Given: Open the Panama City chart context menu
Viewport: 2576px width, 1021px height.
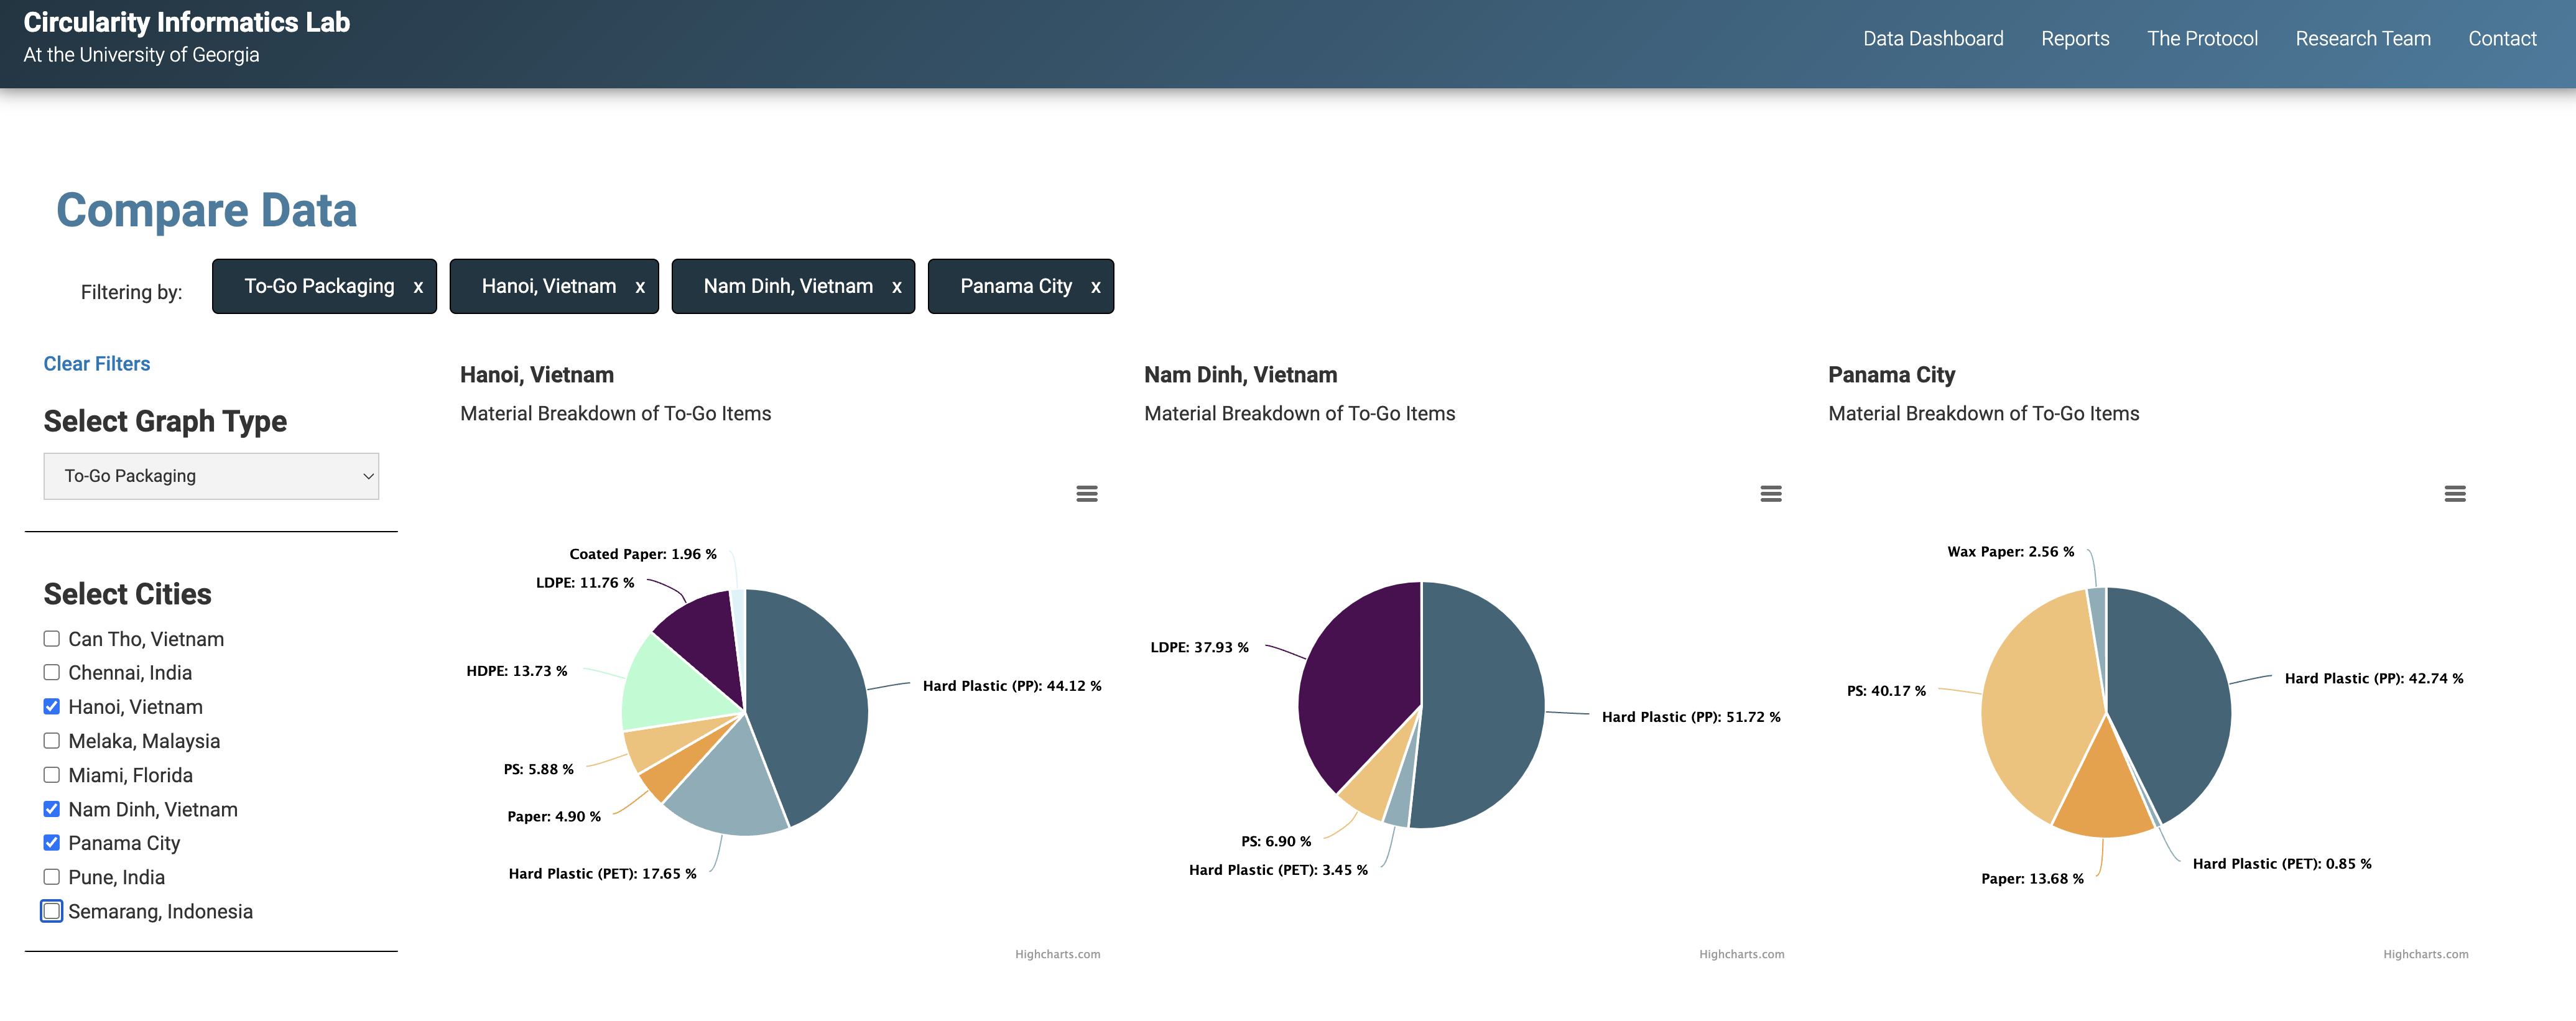Looking at the screenshot, I should click(2454, 493).
